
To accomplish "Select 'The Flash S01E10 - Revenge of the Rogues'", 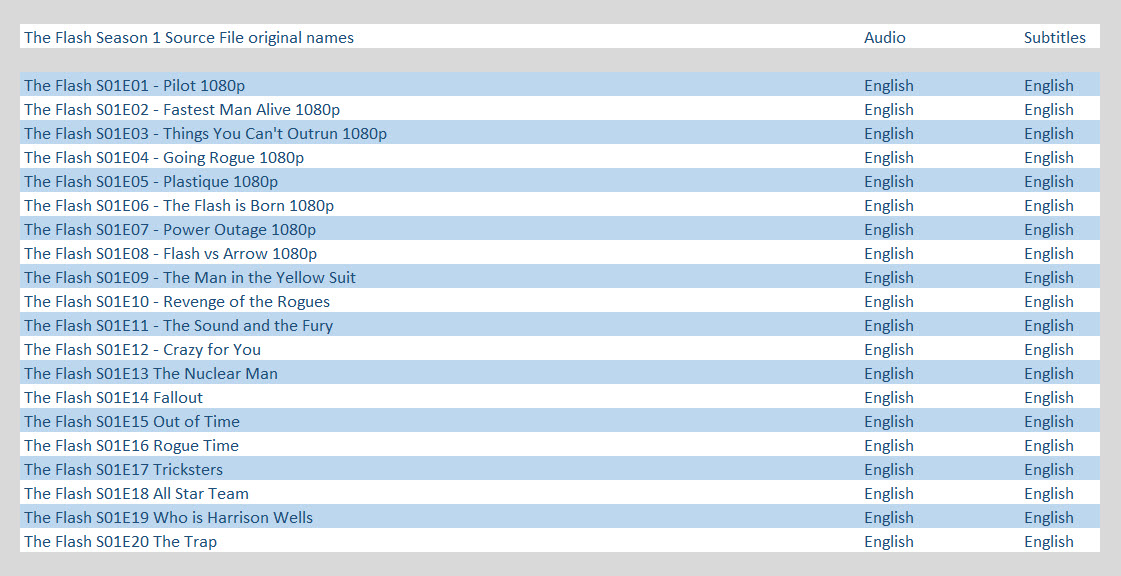I will pyautogui.click(x=177, y=301).
